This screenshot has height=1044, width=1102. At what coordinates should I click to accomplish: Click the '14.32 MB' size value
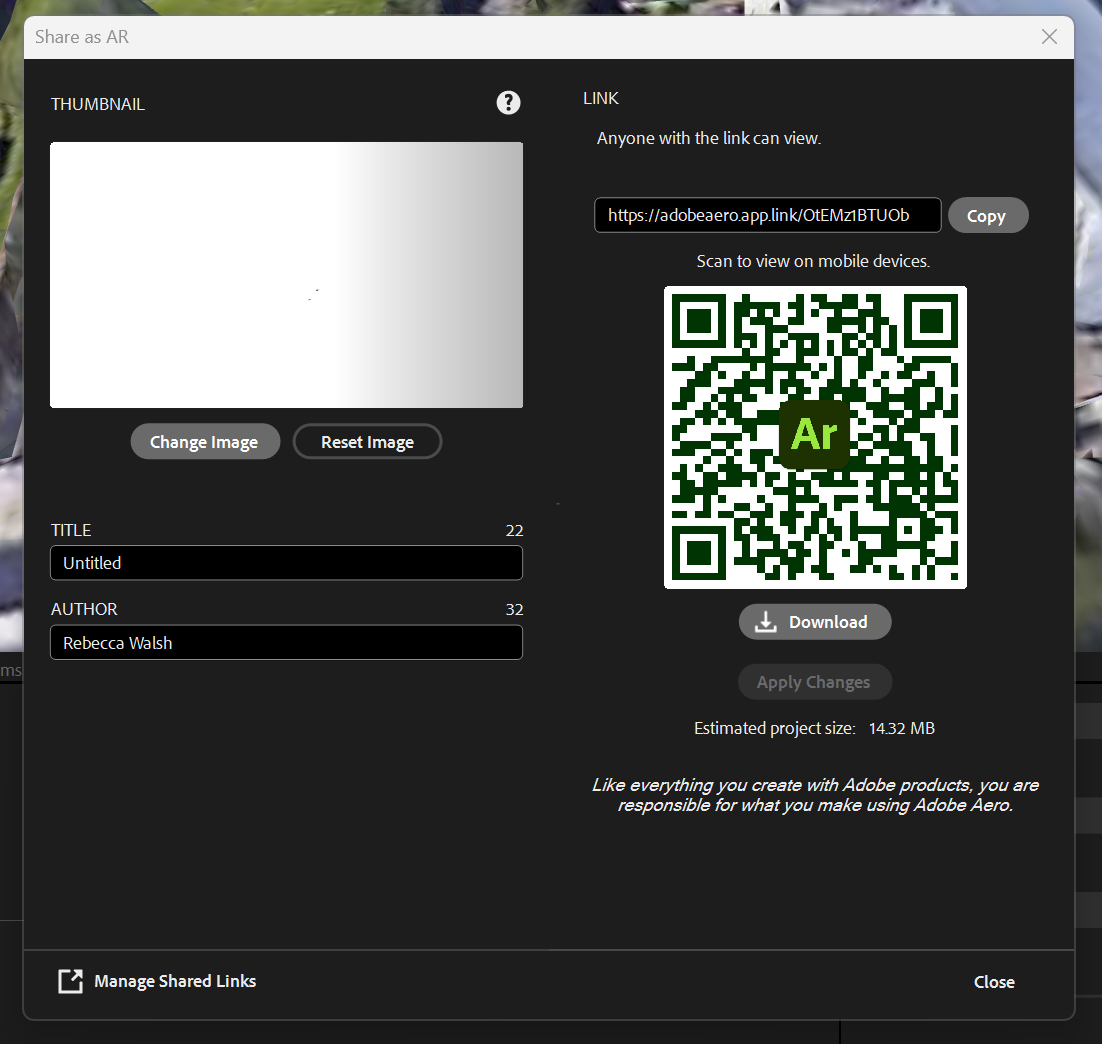point(902,728)
